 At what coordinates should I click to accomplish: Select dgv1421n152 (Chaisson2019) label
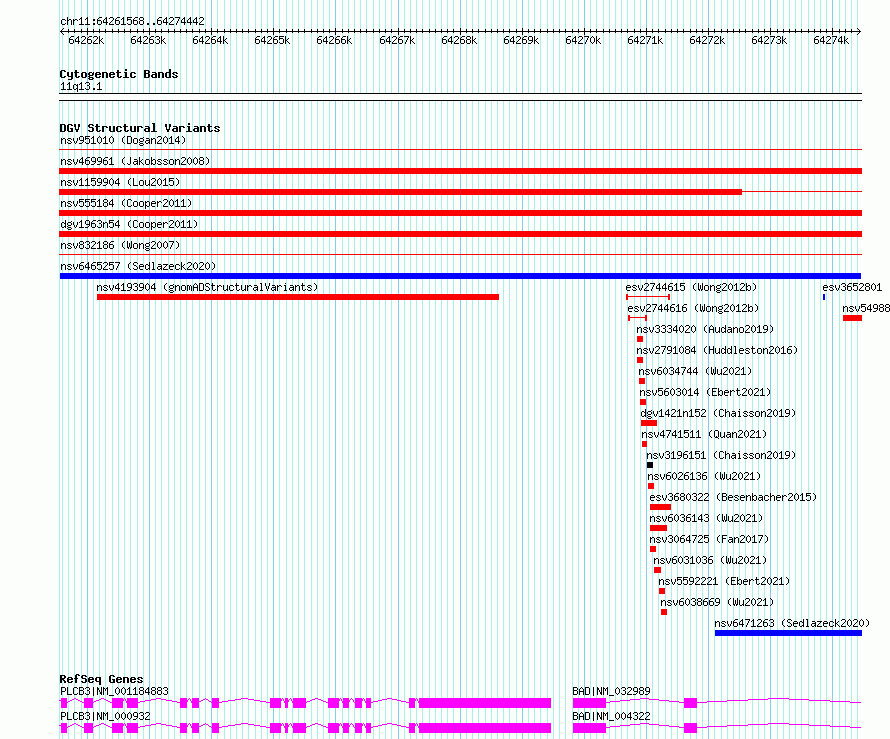tap(718, 413)
